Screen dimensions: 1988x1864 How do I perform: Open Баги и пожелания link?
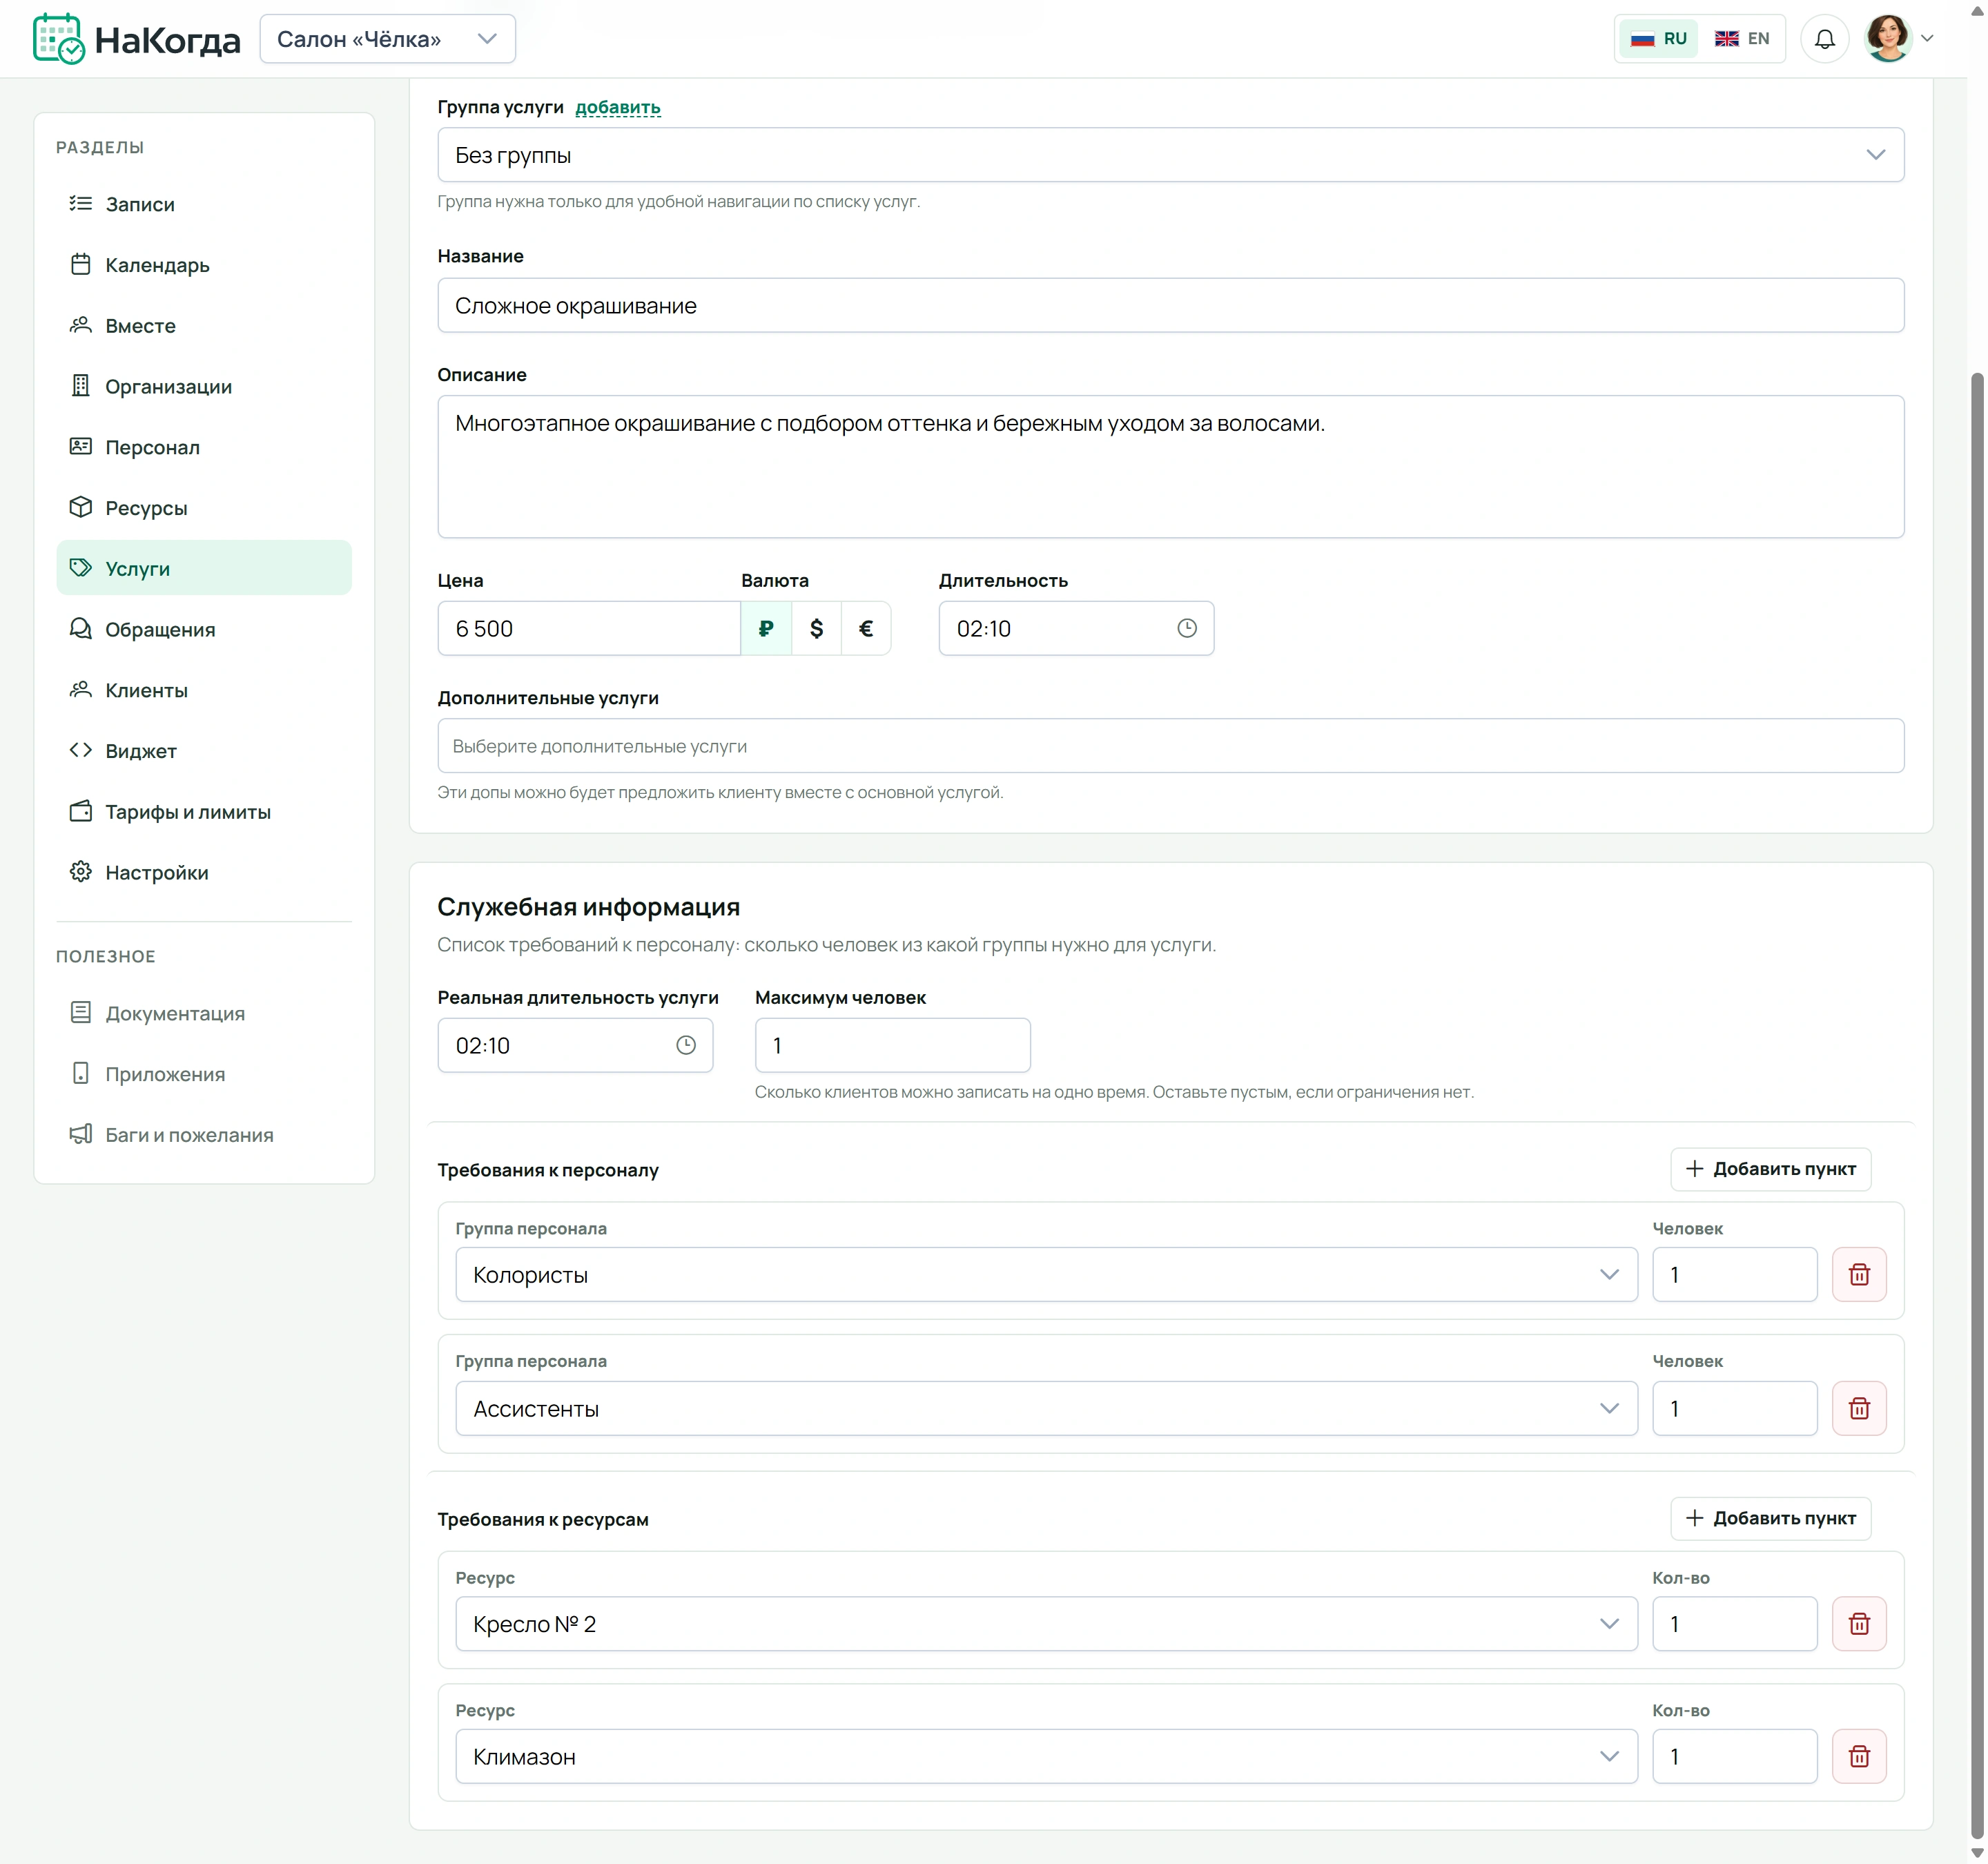click(204, 1134)
